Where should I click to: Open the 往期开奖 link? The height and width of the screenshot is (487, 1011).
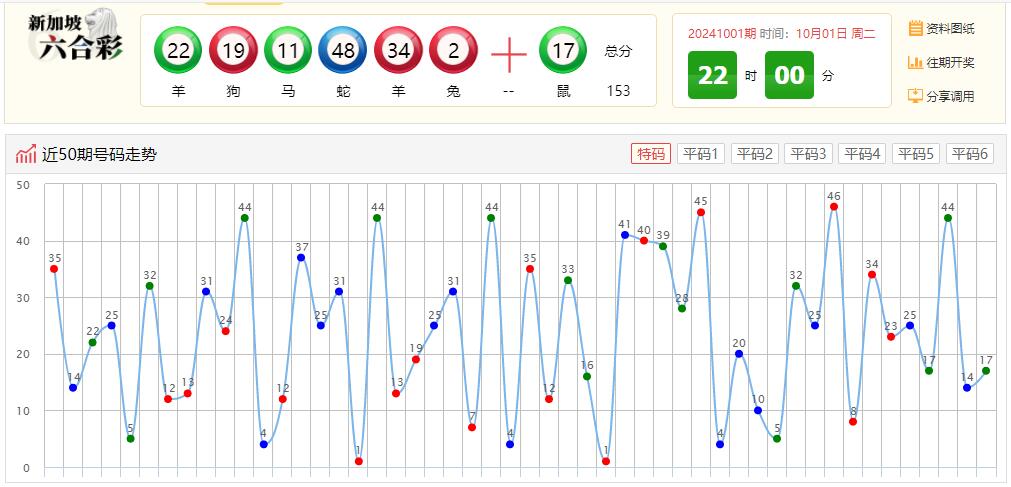coord(950,62)
